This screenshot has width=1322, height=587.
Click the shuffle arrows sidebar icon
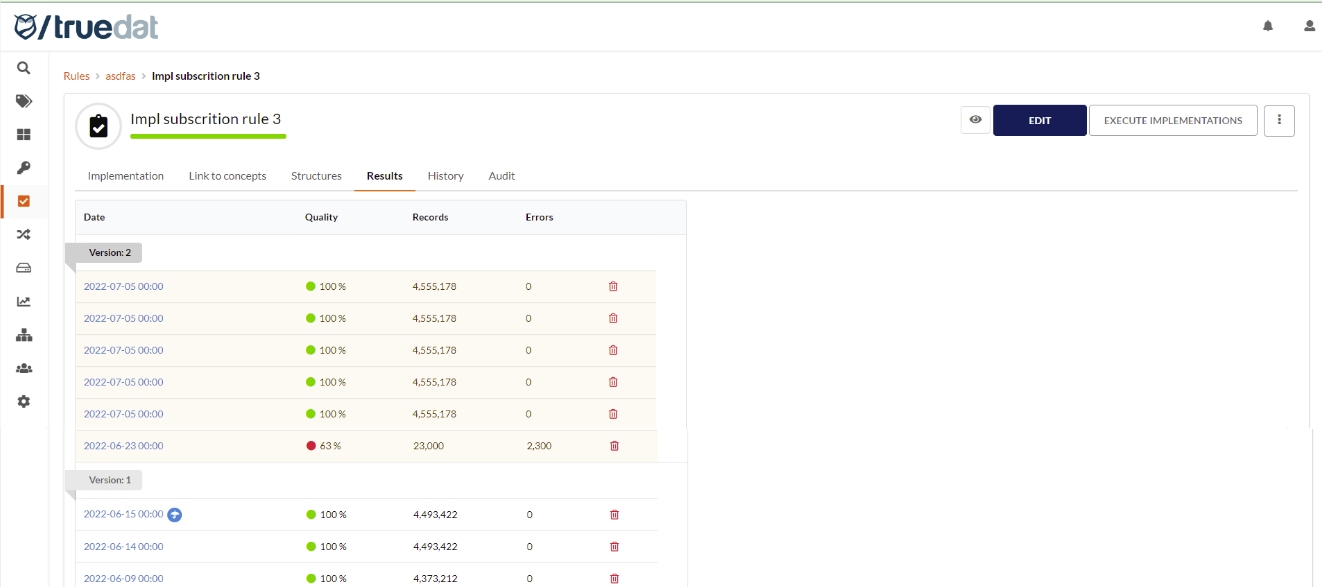click(24, 234)
